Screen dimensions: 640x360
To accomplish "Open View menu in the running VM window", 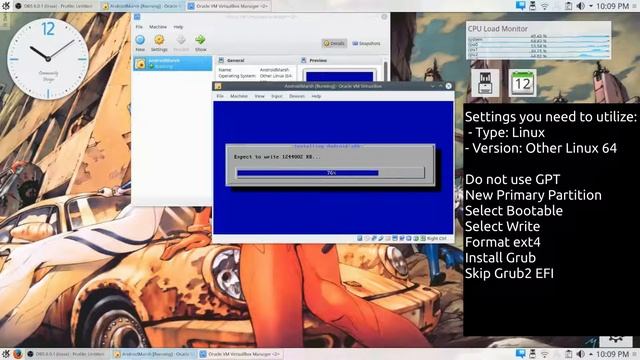I will click(x=260, y=96).
